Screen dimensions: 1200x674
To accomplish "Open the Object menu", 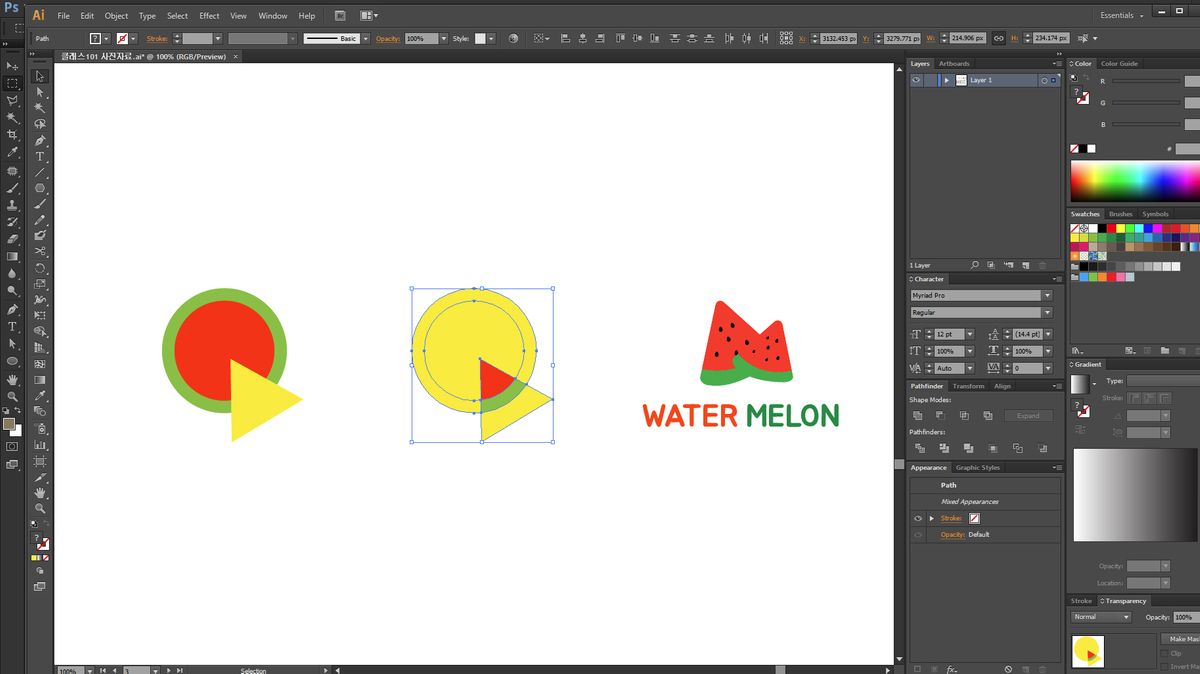I will [116, 16].
